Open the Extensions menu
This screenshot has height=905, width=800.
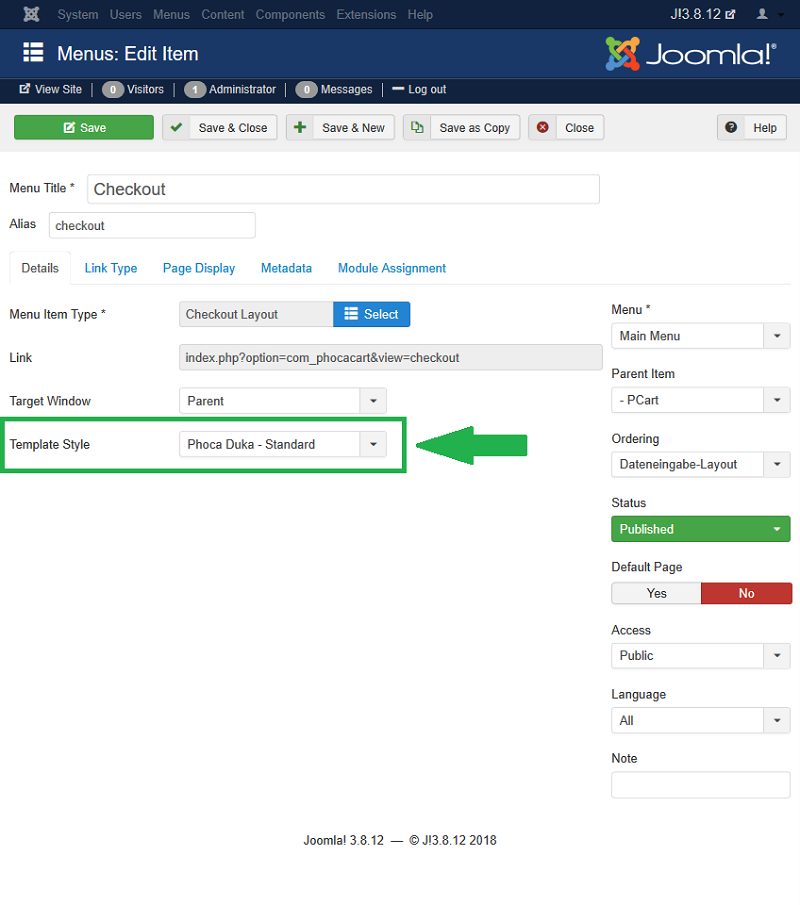[364, 14]
